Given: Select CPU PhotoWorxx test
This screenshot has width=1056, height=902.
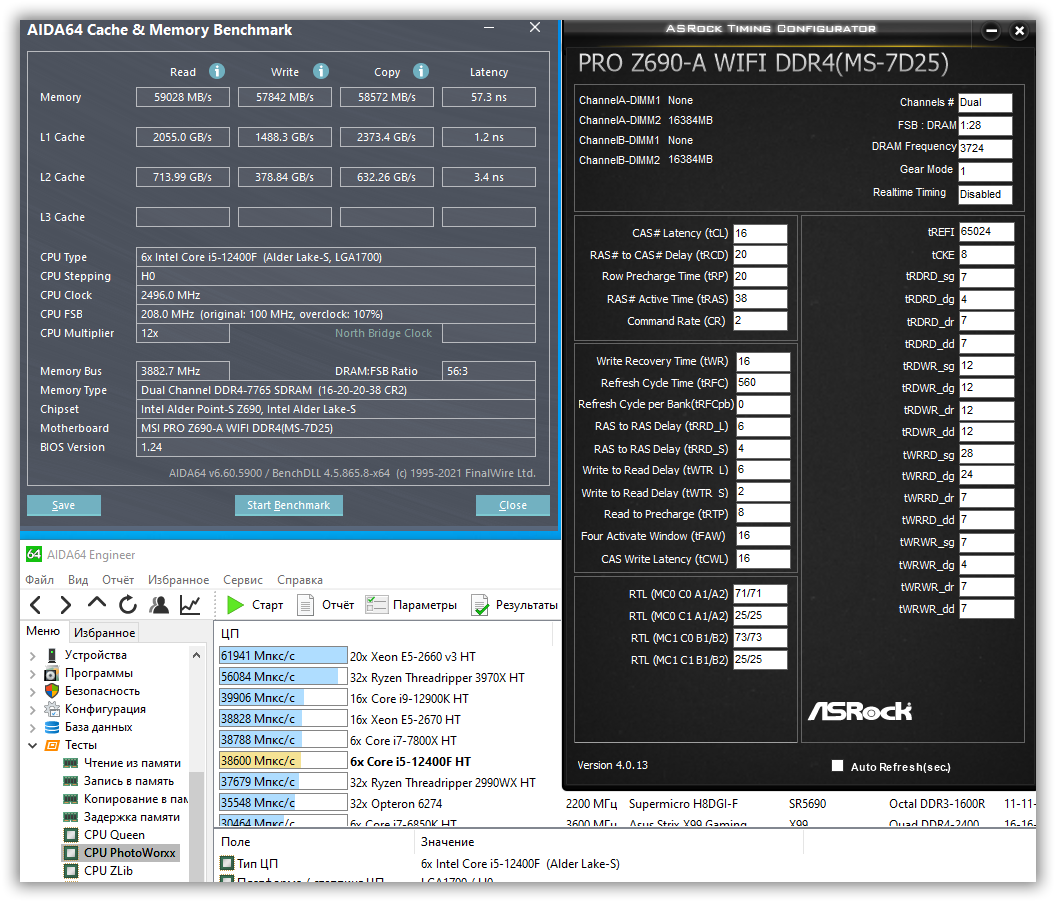Looking at the screenshot, I should point(129,853).
